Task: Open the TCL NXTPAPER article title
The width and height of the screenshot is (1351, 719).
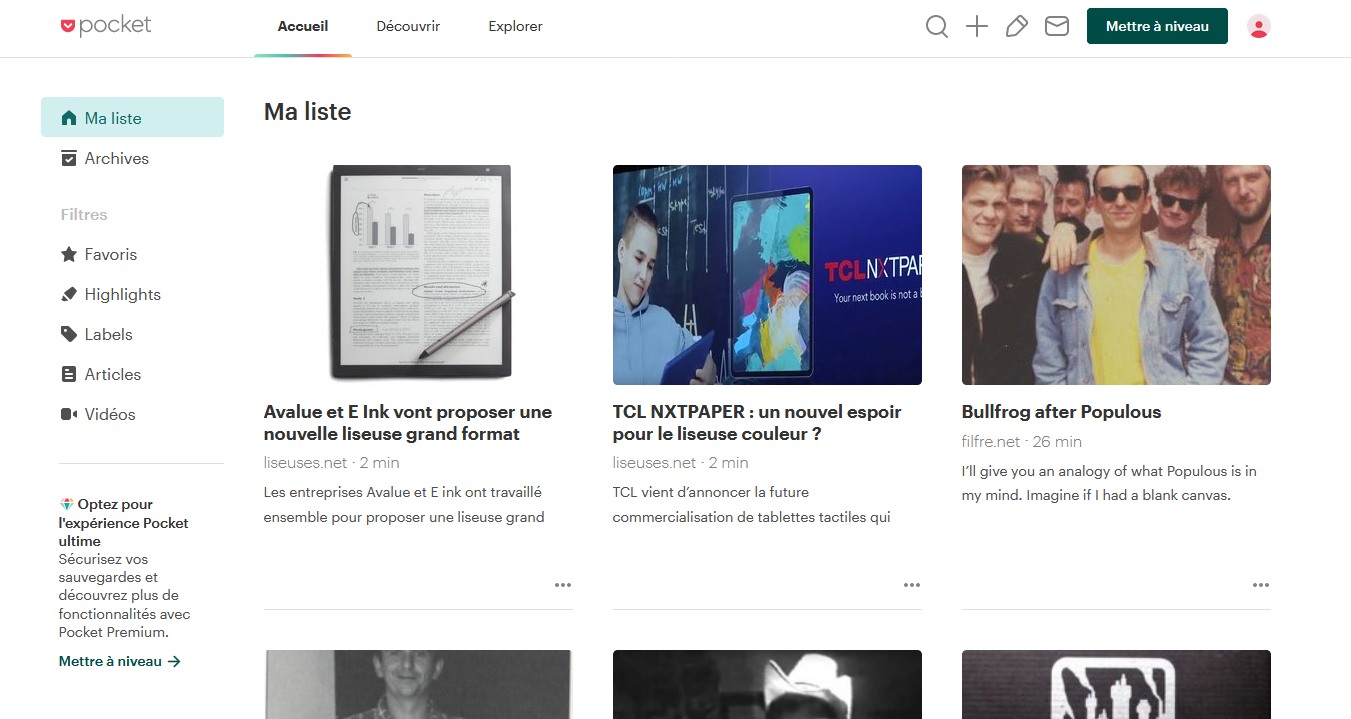Action: (x=757, y=423)
